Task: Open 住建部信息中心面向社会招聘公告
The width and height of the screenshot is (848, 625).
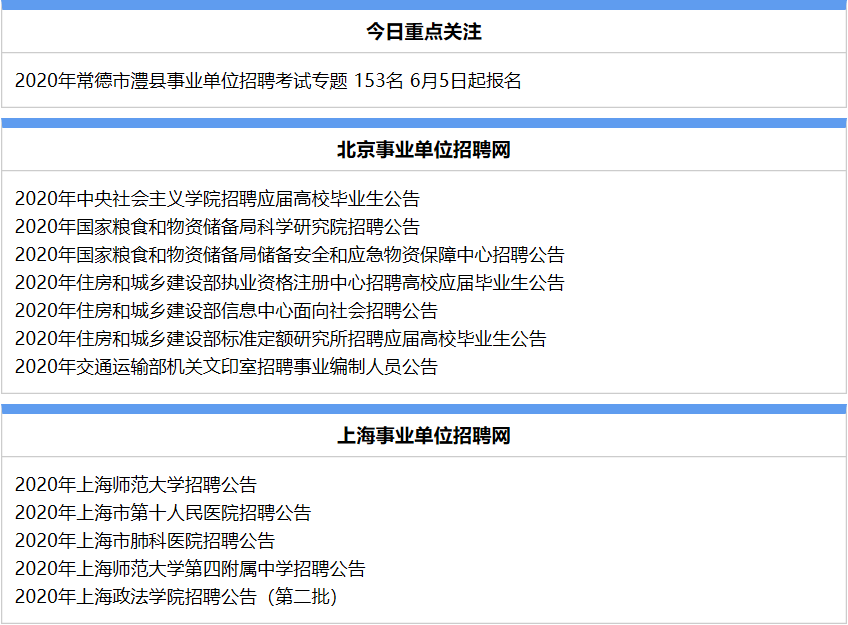Action: pyautogui.click(x=226, y=311)
